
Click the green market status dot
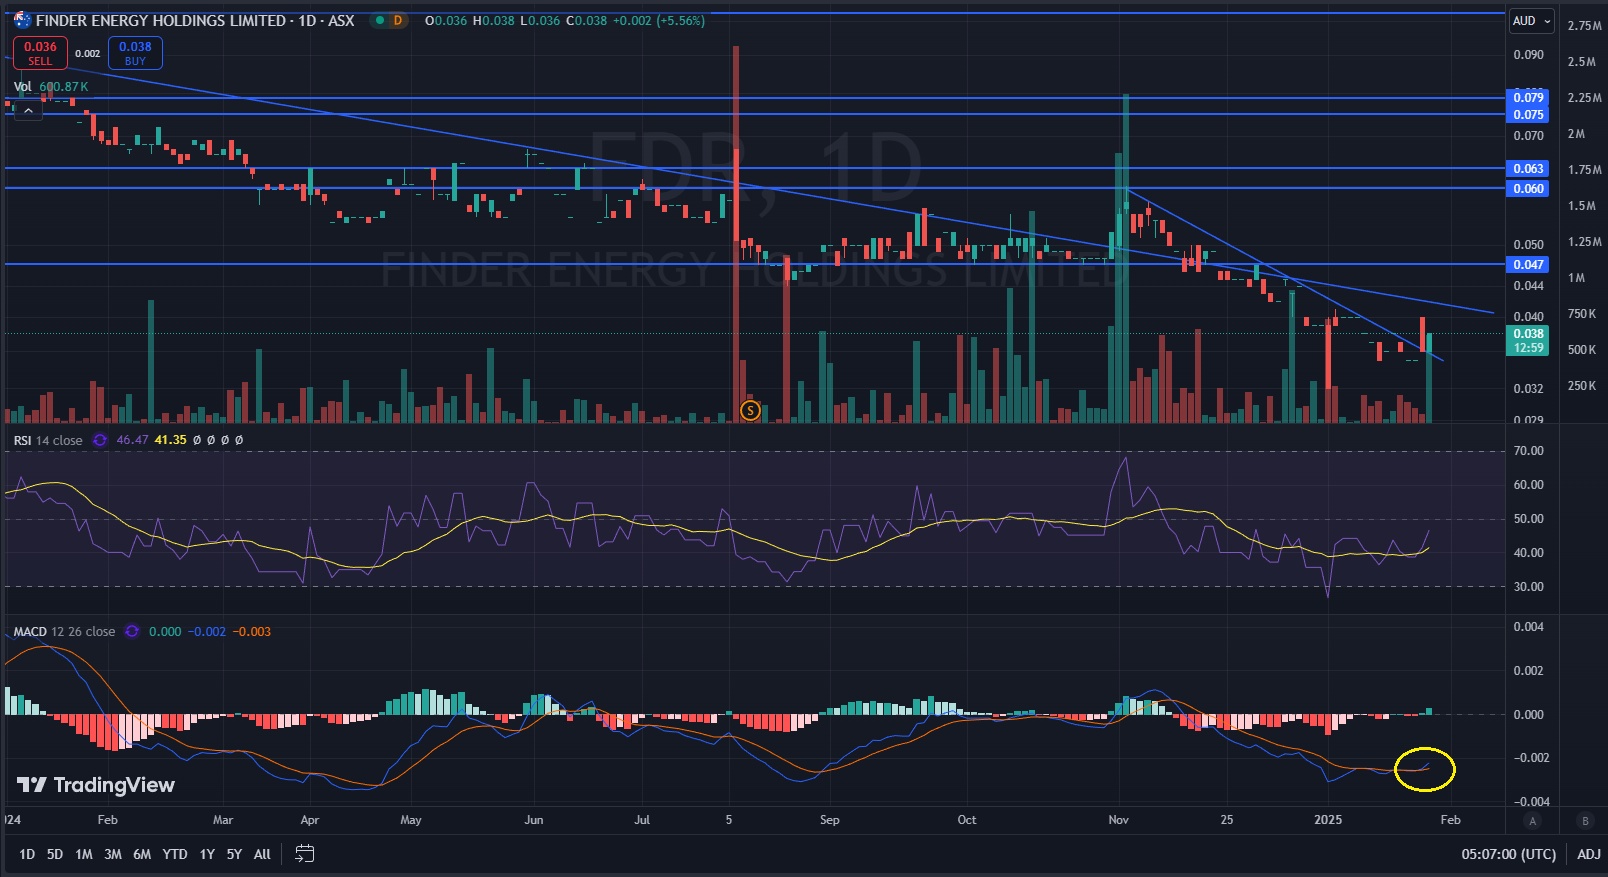point(378,20)
